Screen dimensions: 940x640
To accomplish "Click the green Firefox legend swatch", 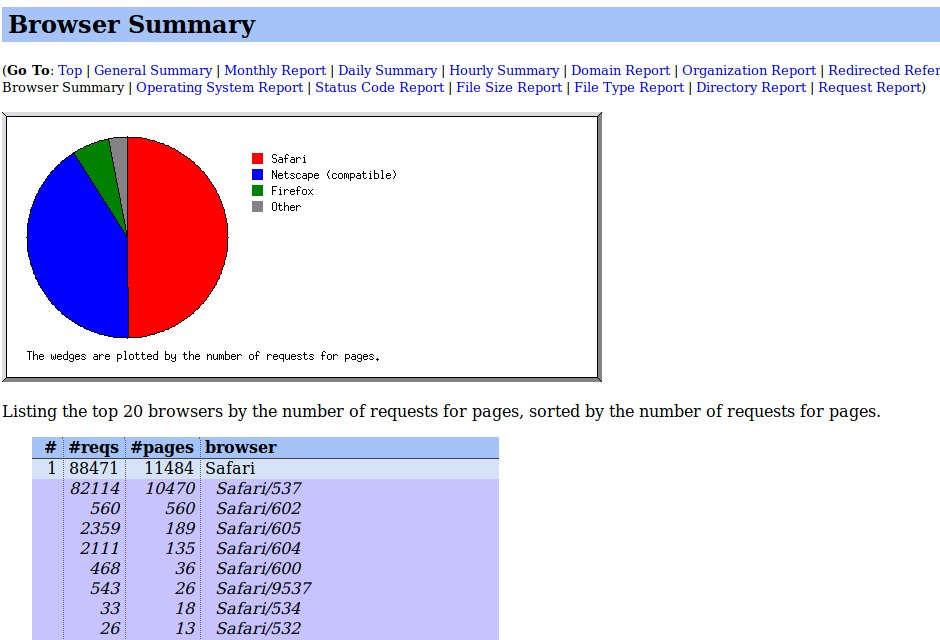I will coord(258,191).
